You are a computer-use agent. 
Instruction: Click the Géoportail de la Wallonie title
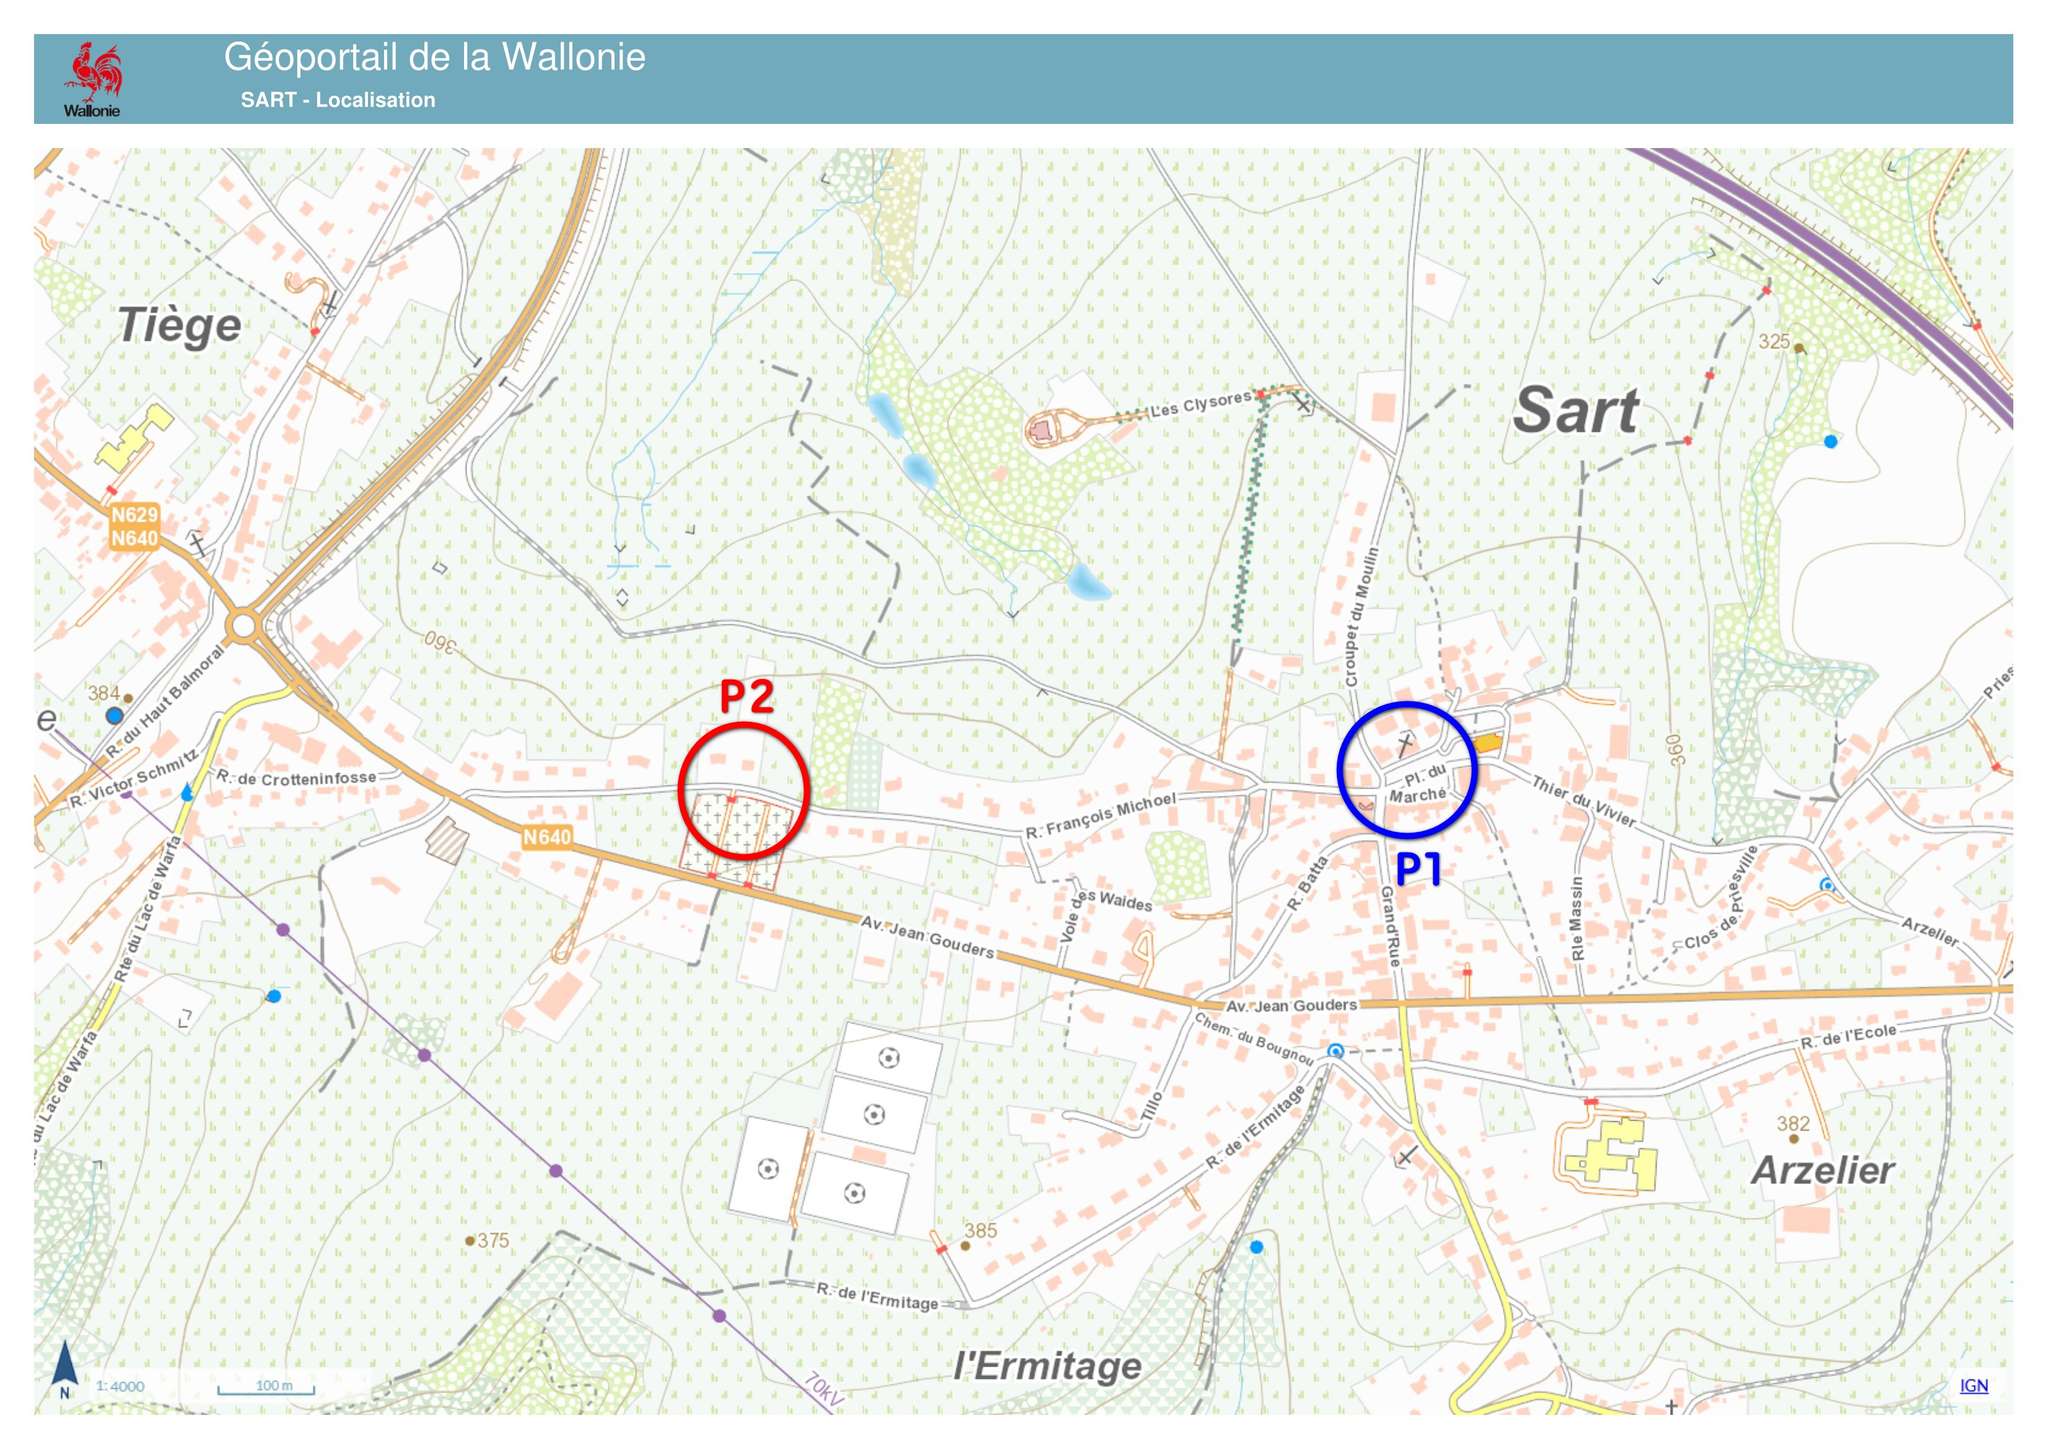[x=434, y=57]
